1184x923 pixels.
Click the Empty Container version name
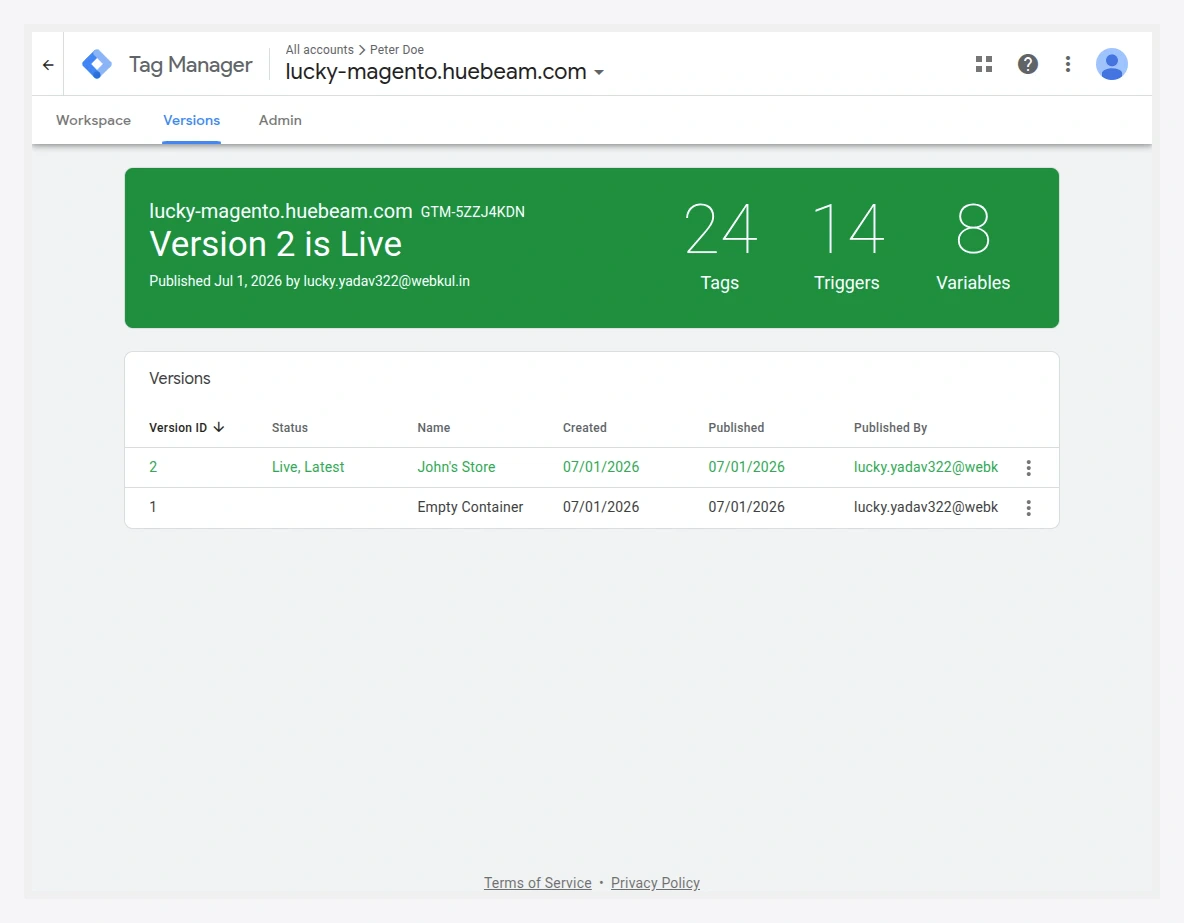470,507
